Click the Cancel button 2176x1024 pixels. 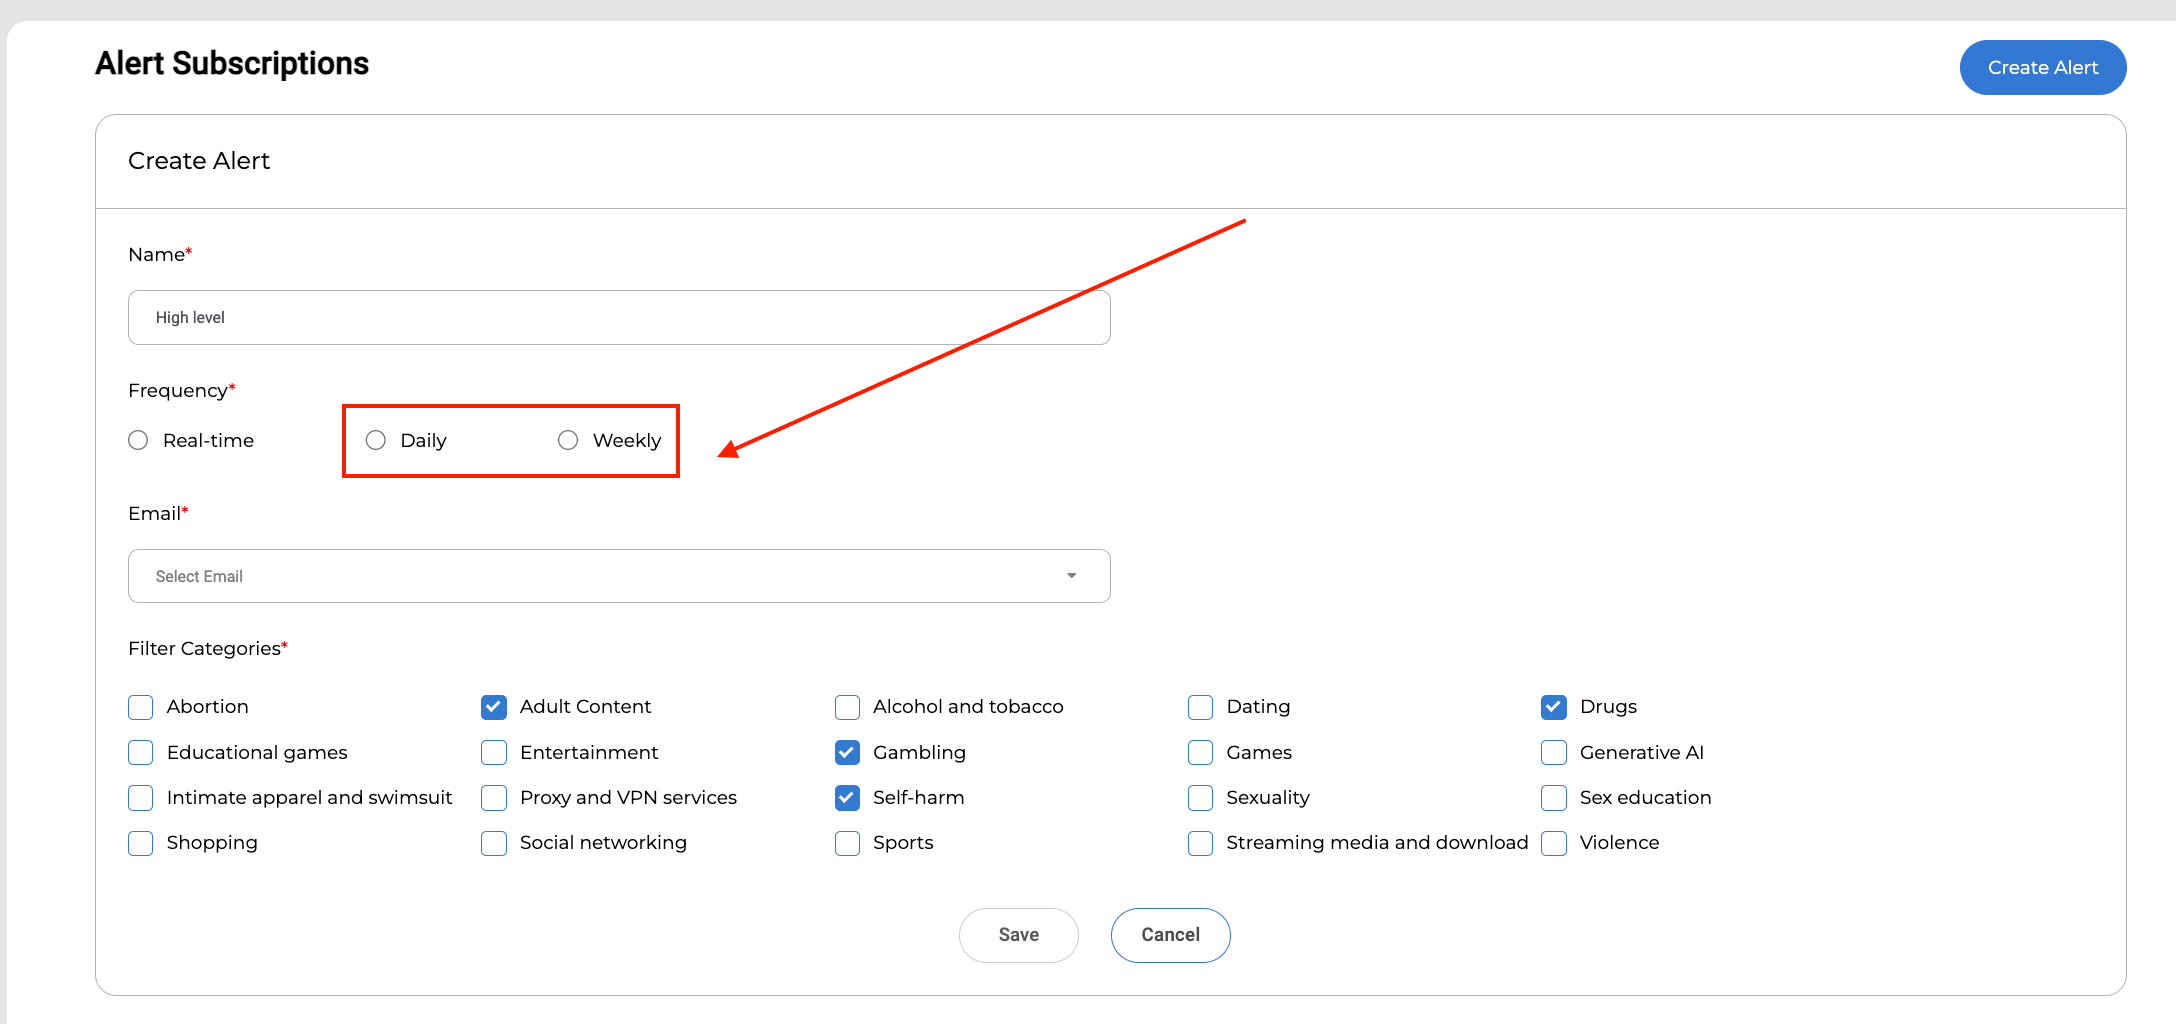coord(1170,935)
